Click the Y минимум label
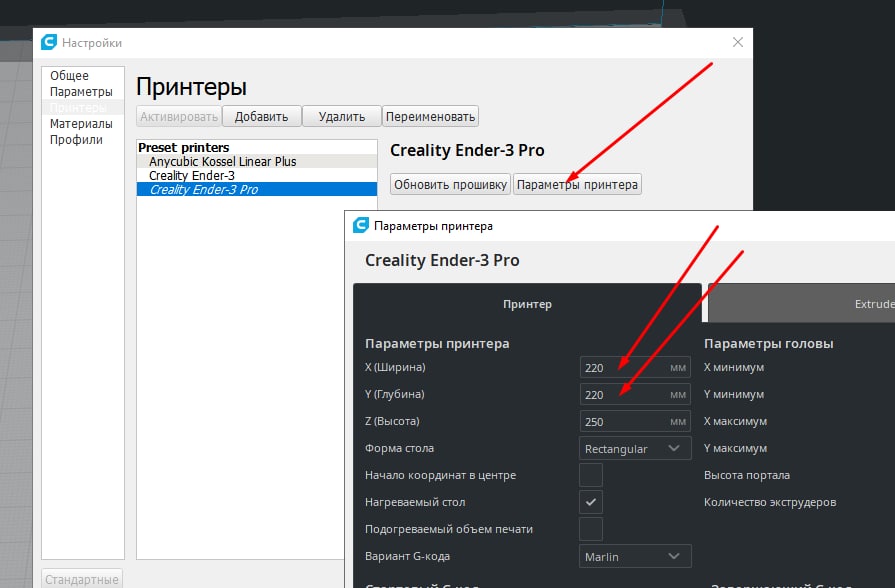Image resolution: width=895 pixels, height=588 pixels. tap(733, 394)
